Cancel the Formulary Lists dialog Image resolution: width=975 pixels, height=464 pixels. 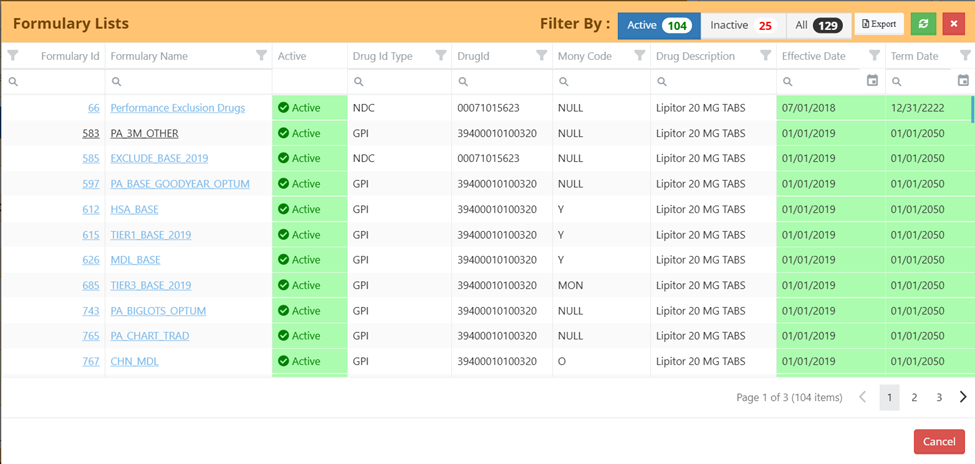pyautogui.click(x=939, y=441)
